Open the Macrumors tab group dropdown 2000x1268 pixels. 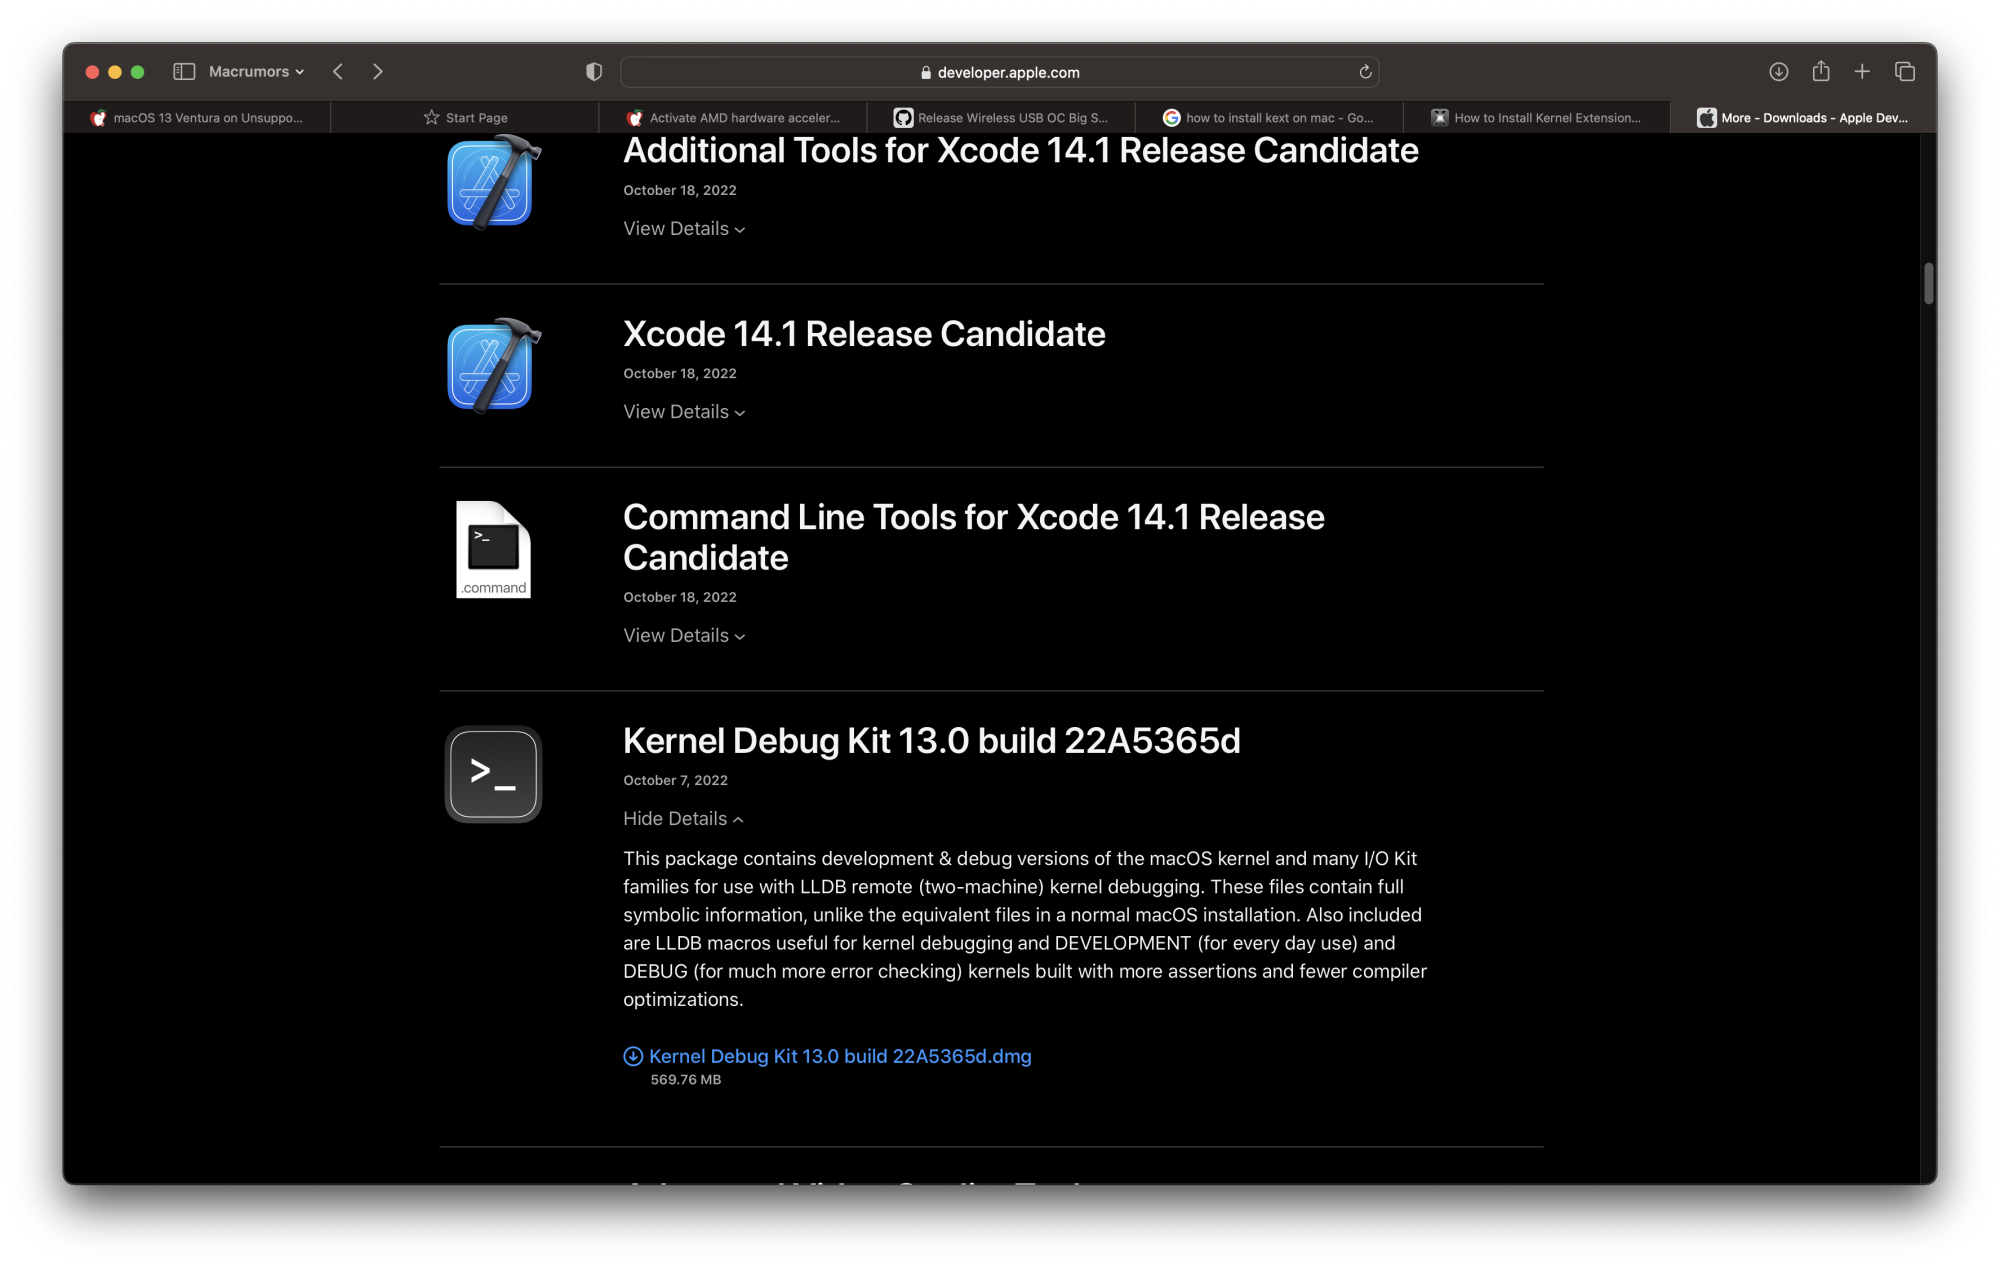click(256, 72)
